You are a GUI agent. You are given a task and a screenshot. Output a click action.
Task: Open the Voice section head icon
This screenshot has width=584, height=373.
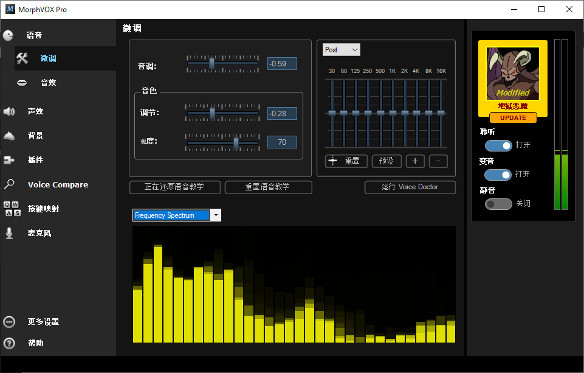coord(8,35)
